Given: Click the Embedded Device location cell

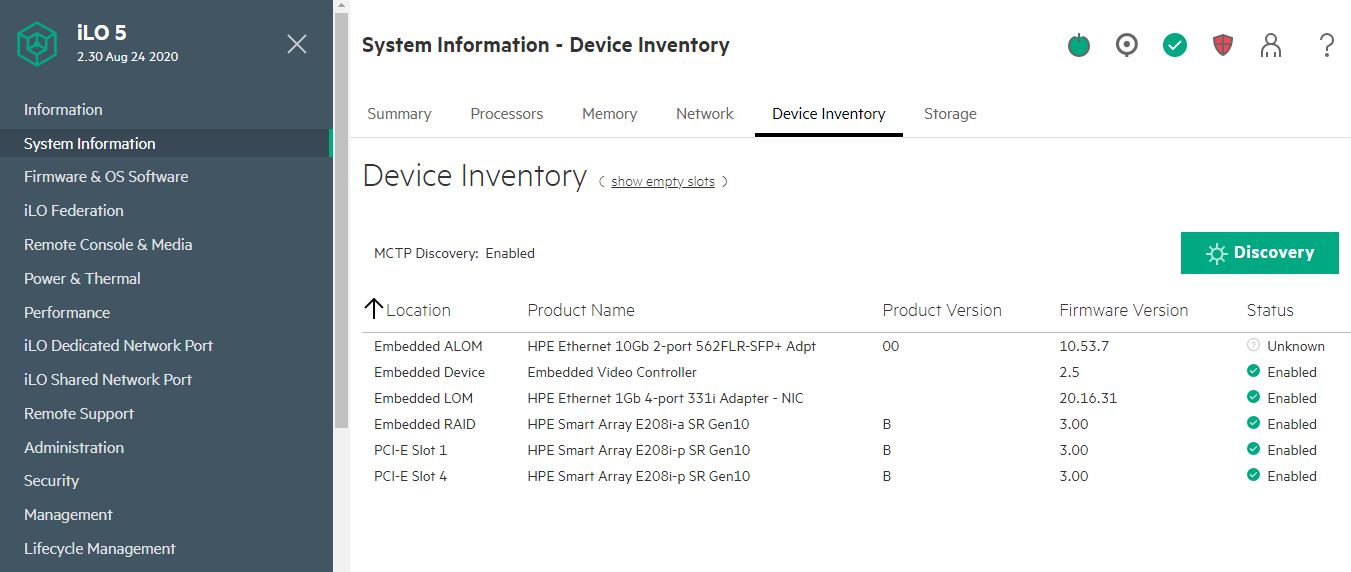Looking at the screenshot, I should [x=429, y=372].
